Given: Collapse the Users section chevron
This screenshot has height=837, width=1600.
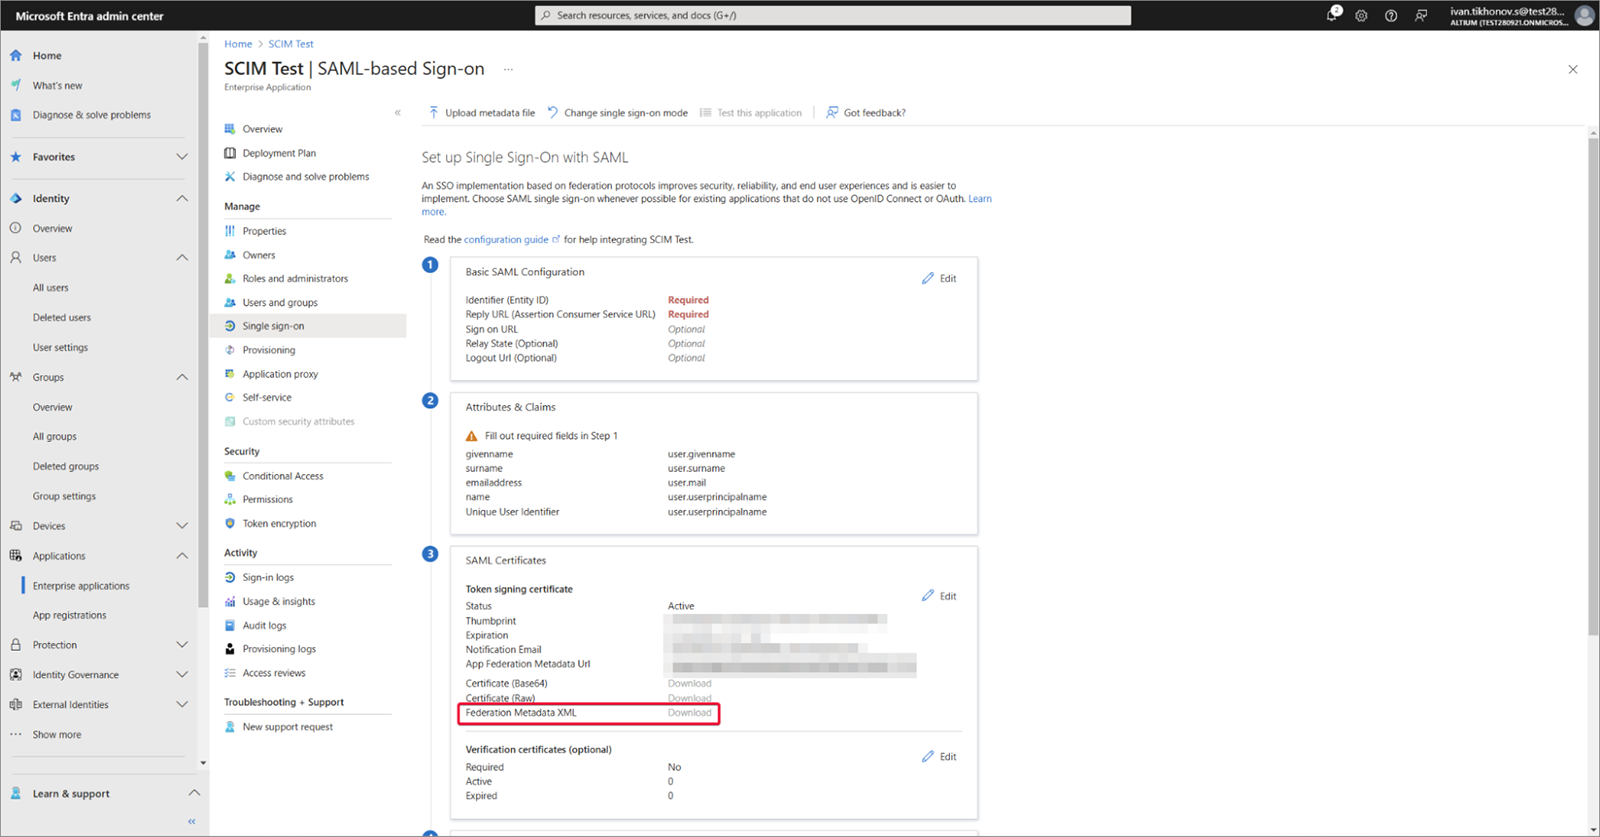Looking at the screenshot, I should click(182, 258).
